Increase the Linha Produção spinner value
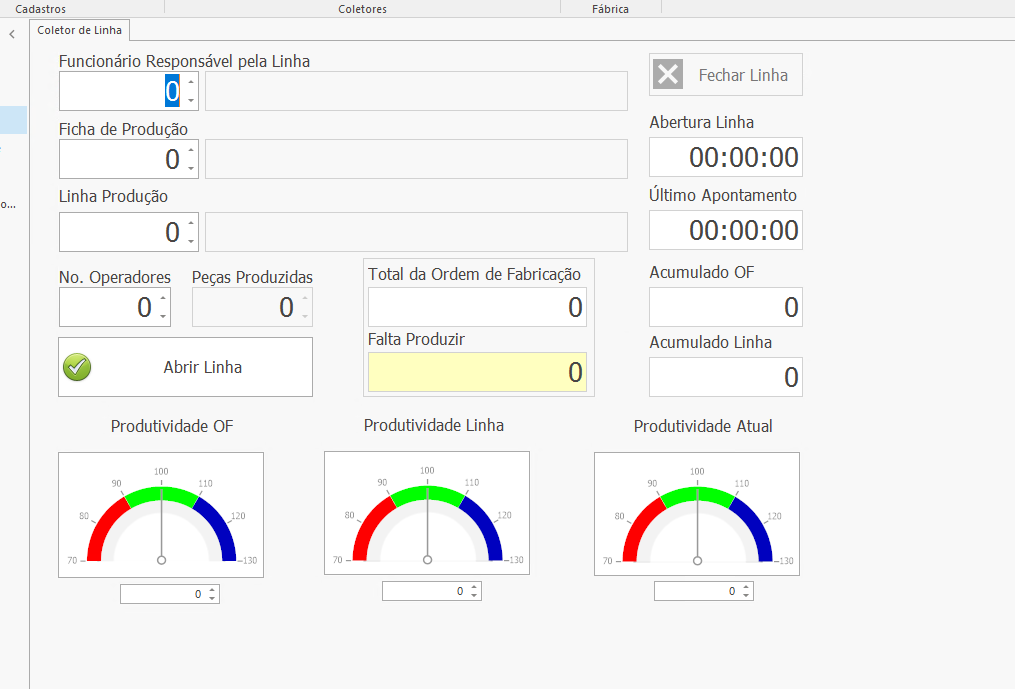 (x=191, y=224)
